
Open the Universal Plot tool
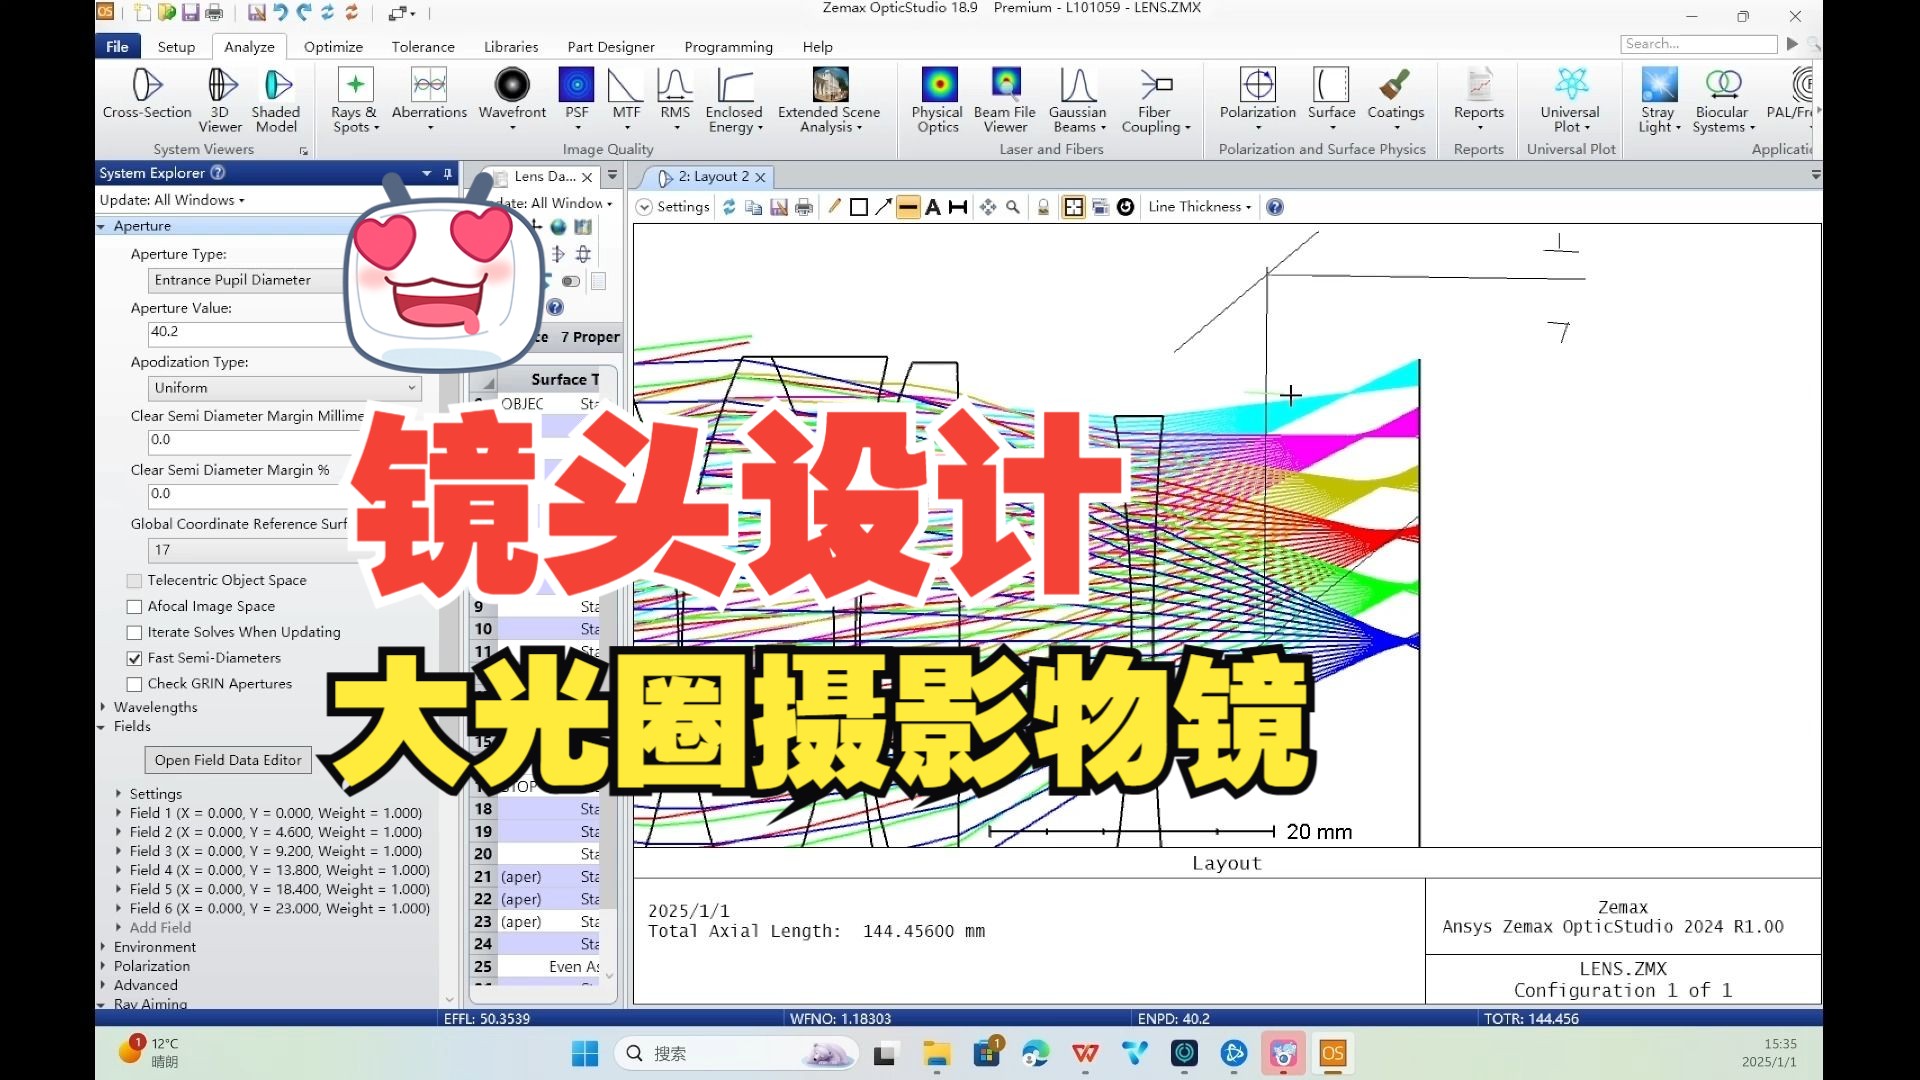coord(1569,97)
